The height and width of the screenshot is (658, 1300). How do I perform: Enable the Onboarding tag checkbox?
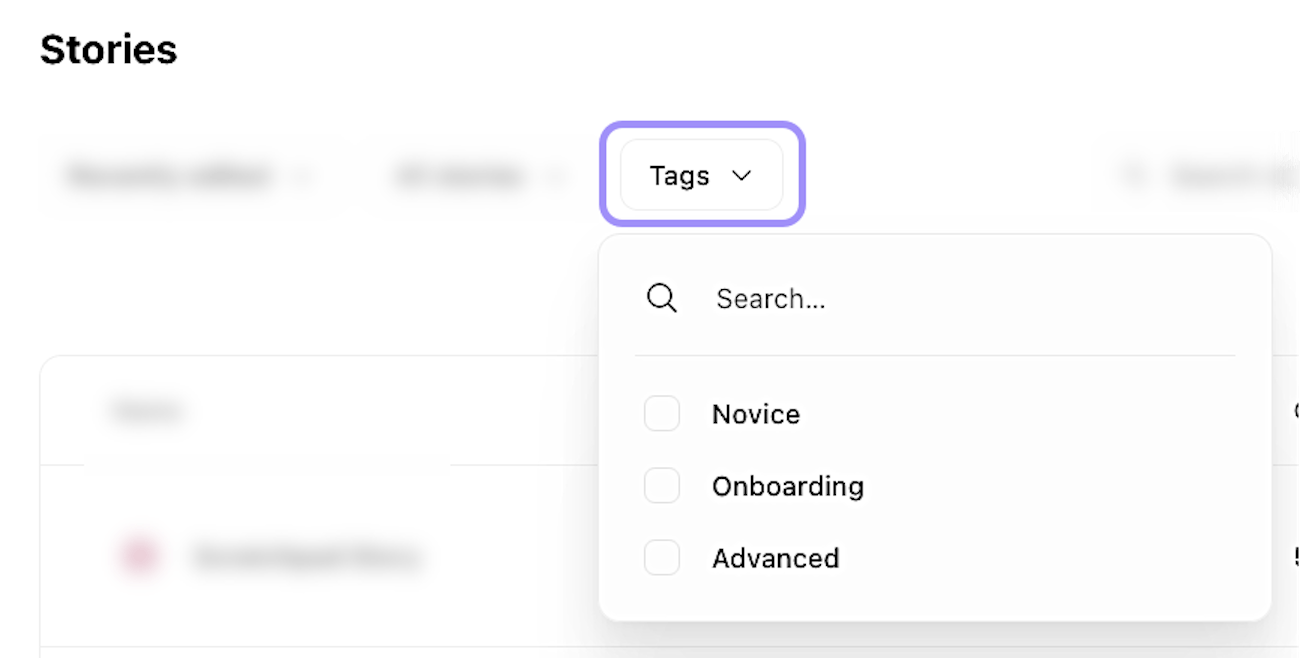[662, 486]
